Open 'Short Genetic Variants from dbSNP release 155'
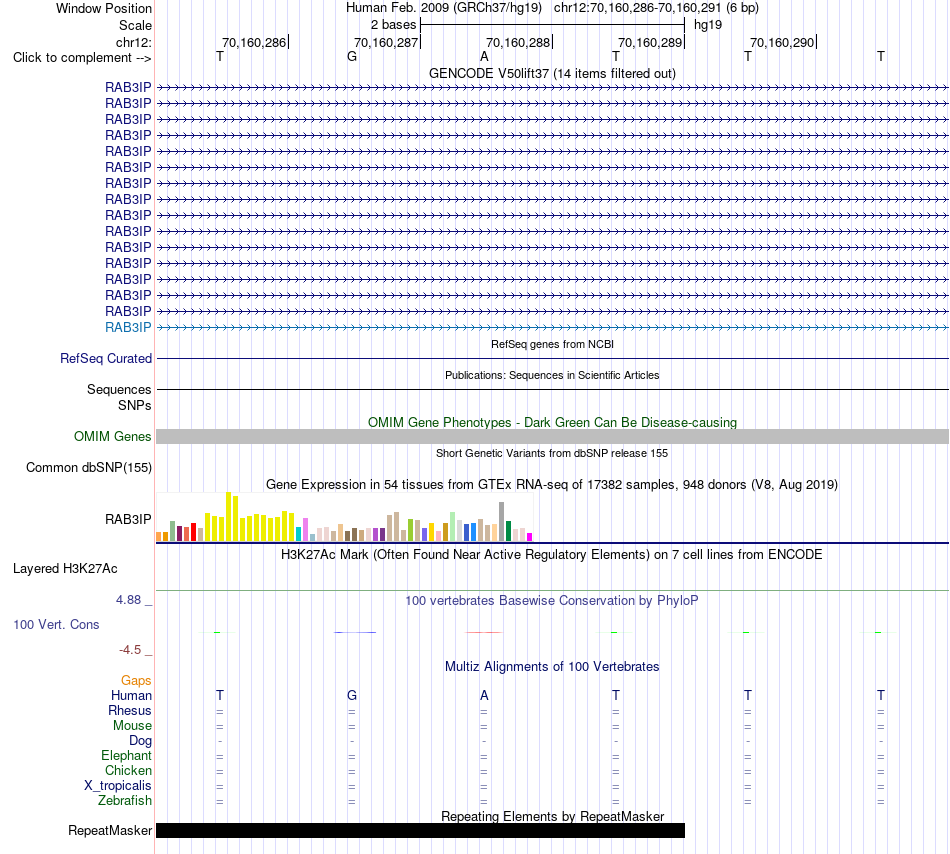 552,453
